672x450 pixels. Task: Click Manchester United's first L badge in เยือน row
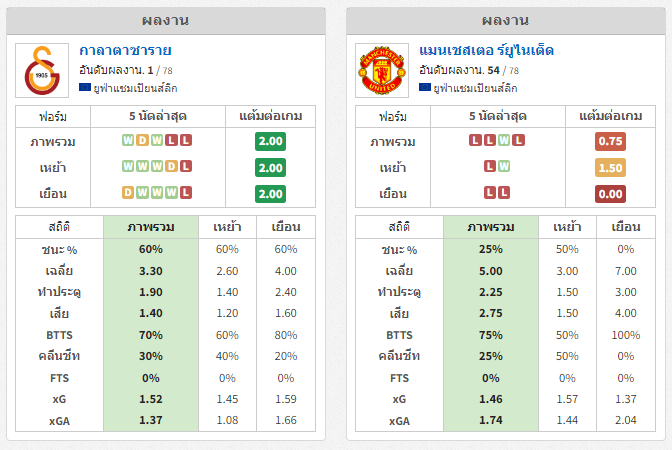(x=489, y=192)
